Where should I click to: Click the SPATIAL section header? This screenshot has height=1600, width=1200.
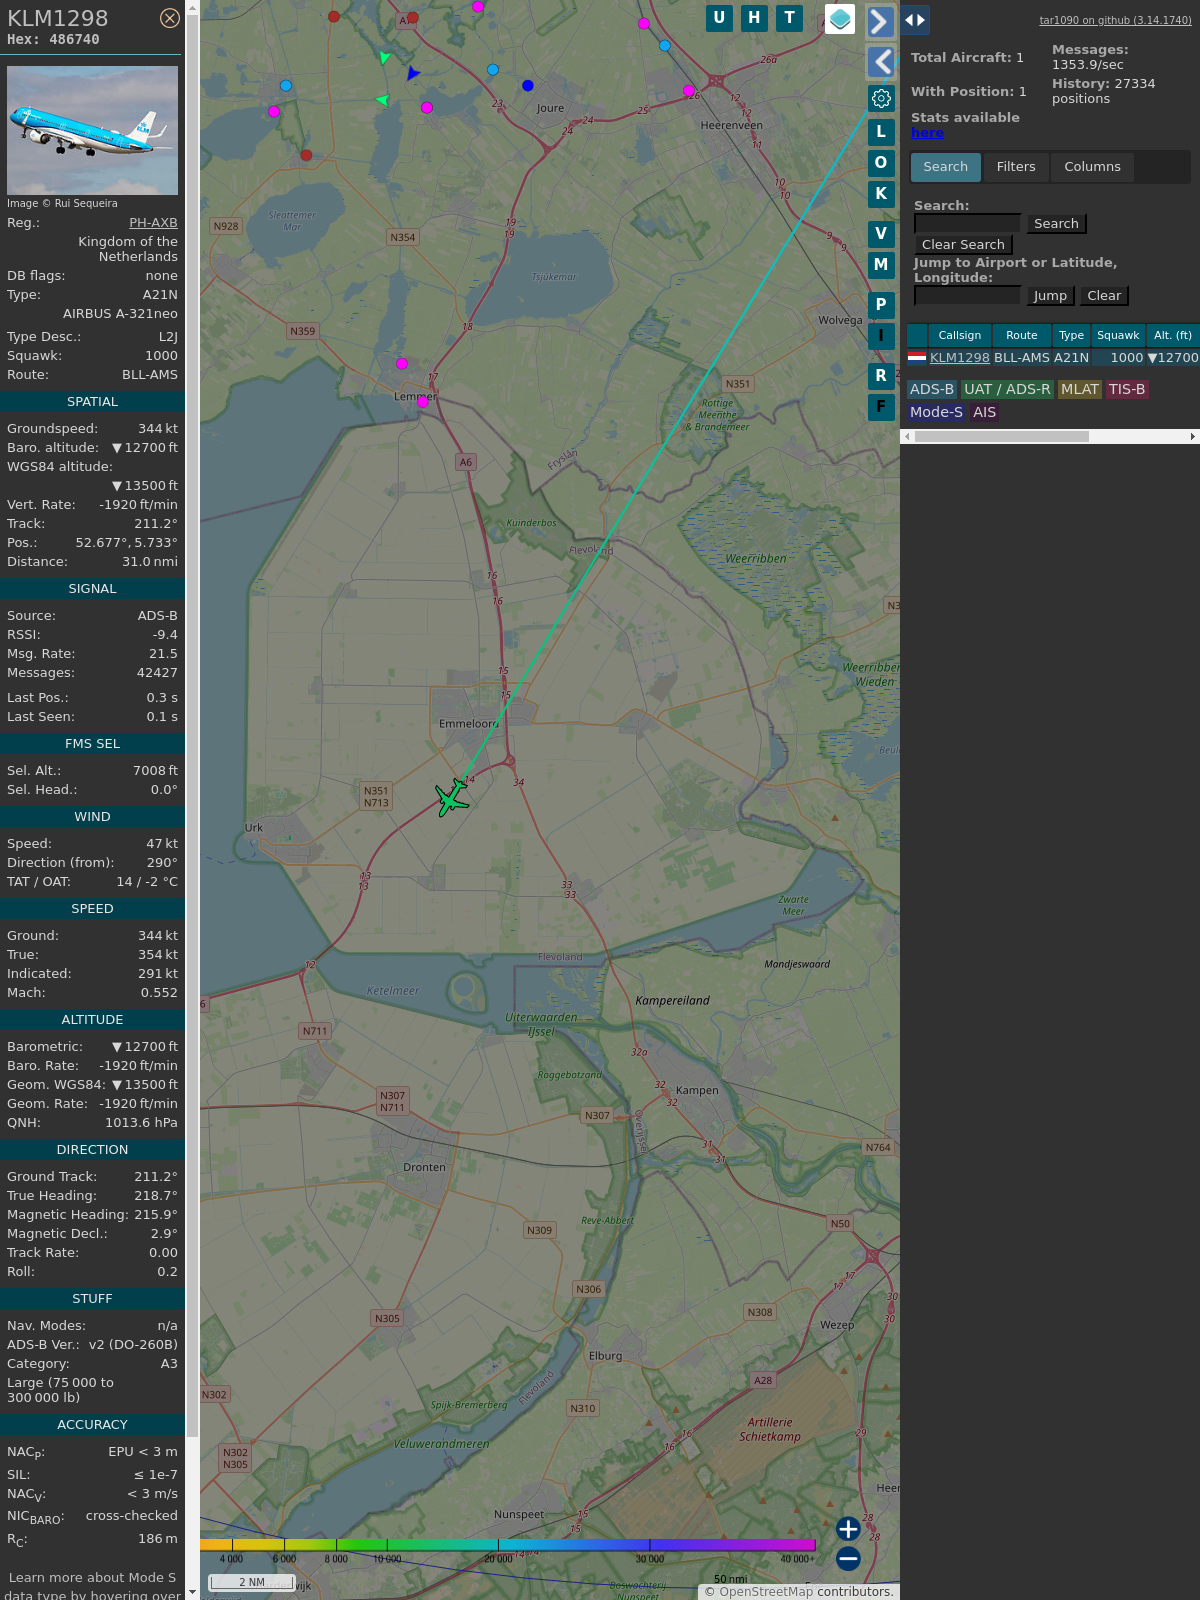pyautogui.click(x=92, y=402)
